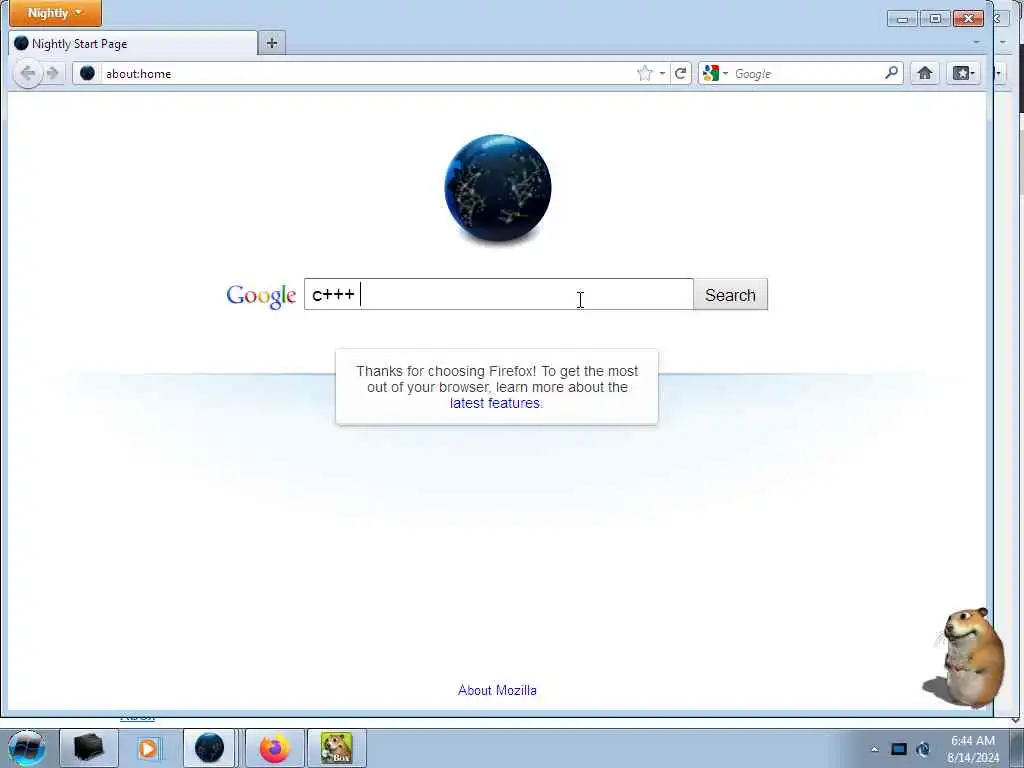This screenshot has width=1024, height=768.
Task: Open the orange Nightly application menu
Action: [x=56, y=13]
